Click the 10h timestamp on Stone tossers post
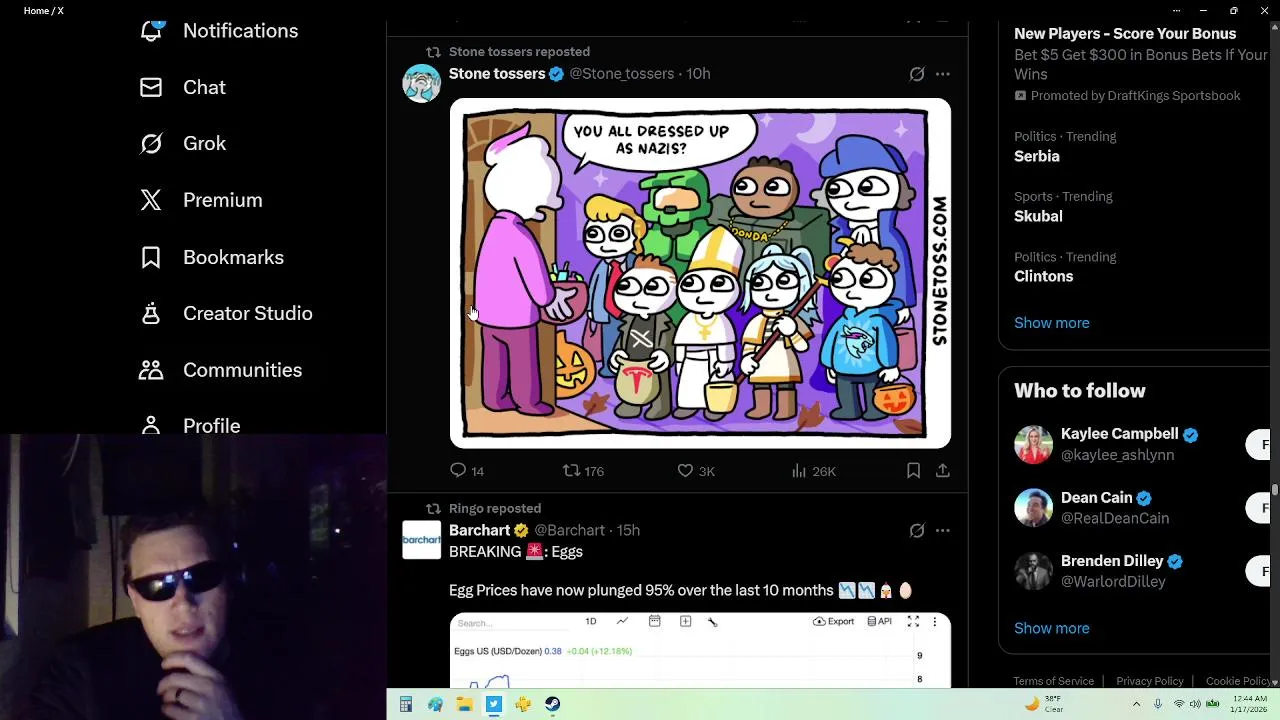Image resolution: width=1280 pixels, height=720 pixels. [x=698, y=74]
